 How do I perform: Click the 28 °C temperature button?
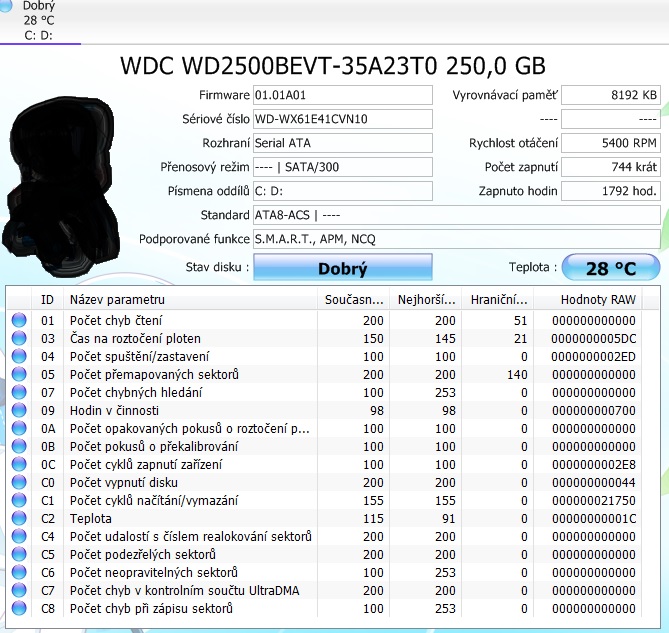610,268
